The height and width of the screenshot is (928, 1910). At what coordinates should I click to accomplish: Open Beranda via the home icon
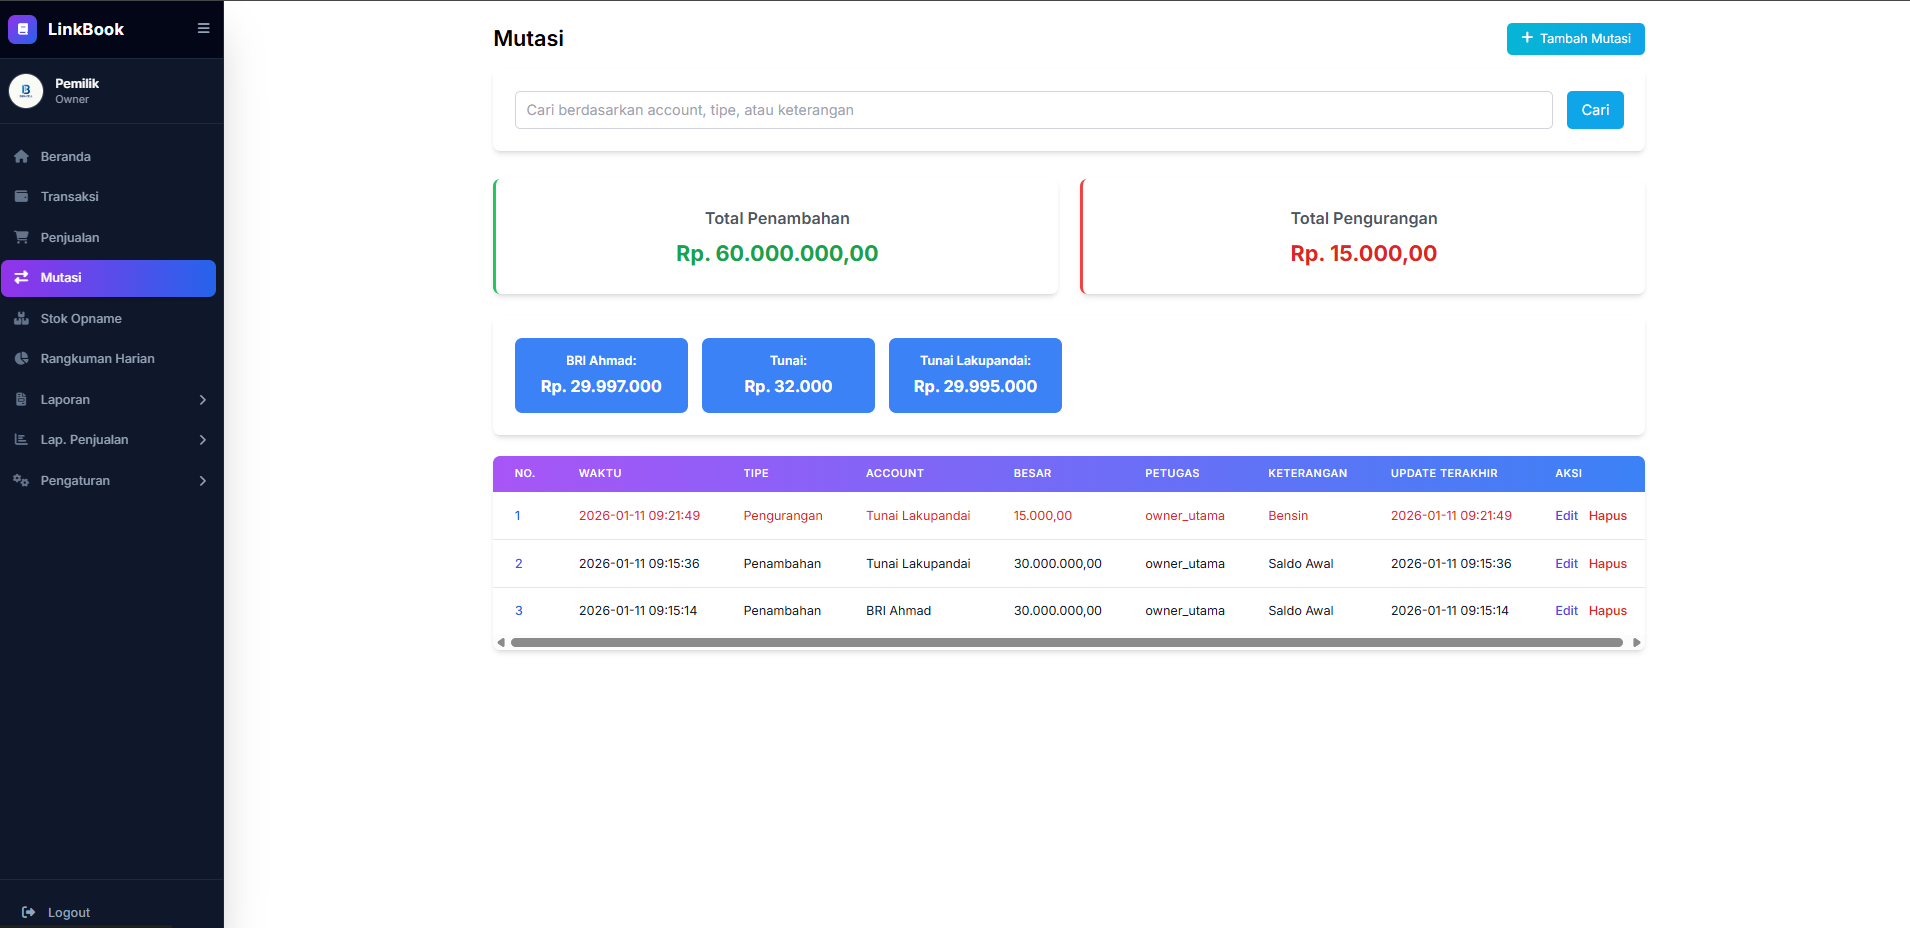click(x=21, y=157)
